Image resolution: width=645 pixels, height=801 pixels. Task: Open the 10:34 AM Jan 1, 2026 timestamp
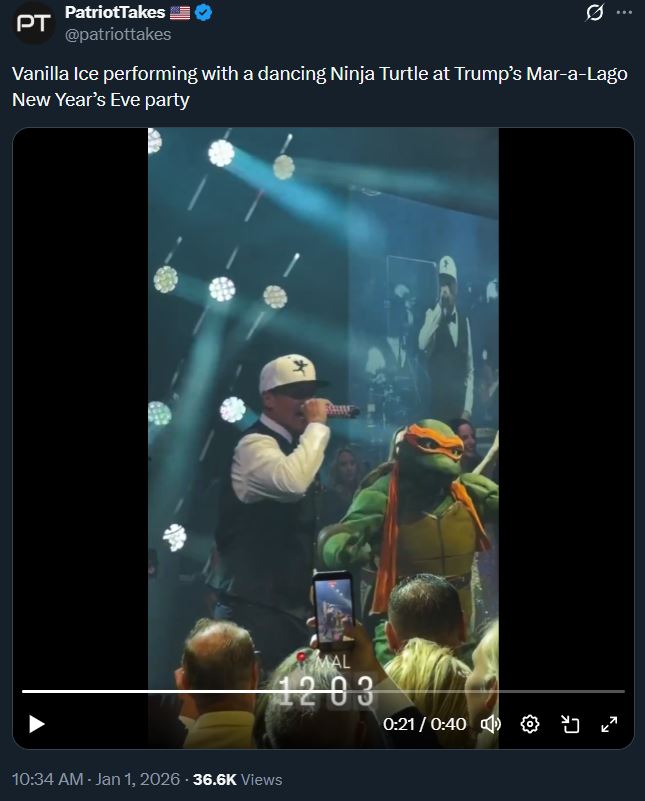point(96,779)
